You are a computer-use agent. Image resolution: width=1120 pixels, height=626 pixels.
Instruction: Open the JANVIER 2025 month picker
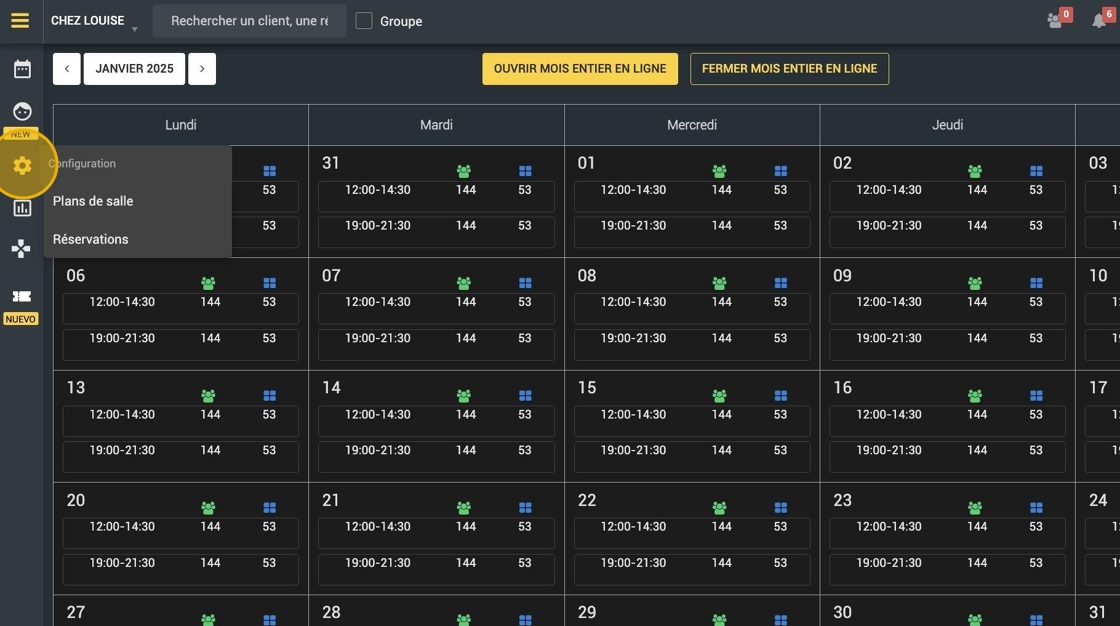(x=134, y=69)
